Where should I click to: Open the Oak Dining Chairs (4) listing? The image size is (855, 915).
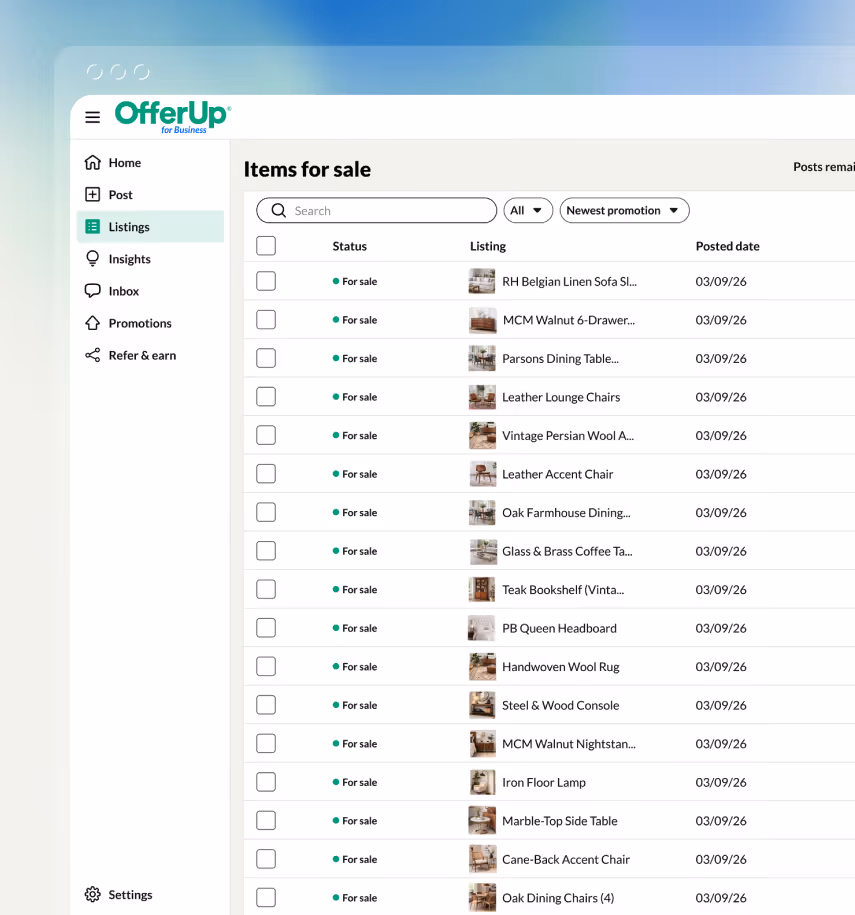[x=559, y=897]
